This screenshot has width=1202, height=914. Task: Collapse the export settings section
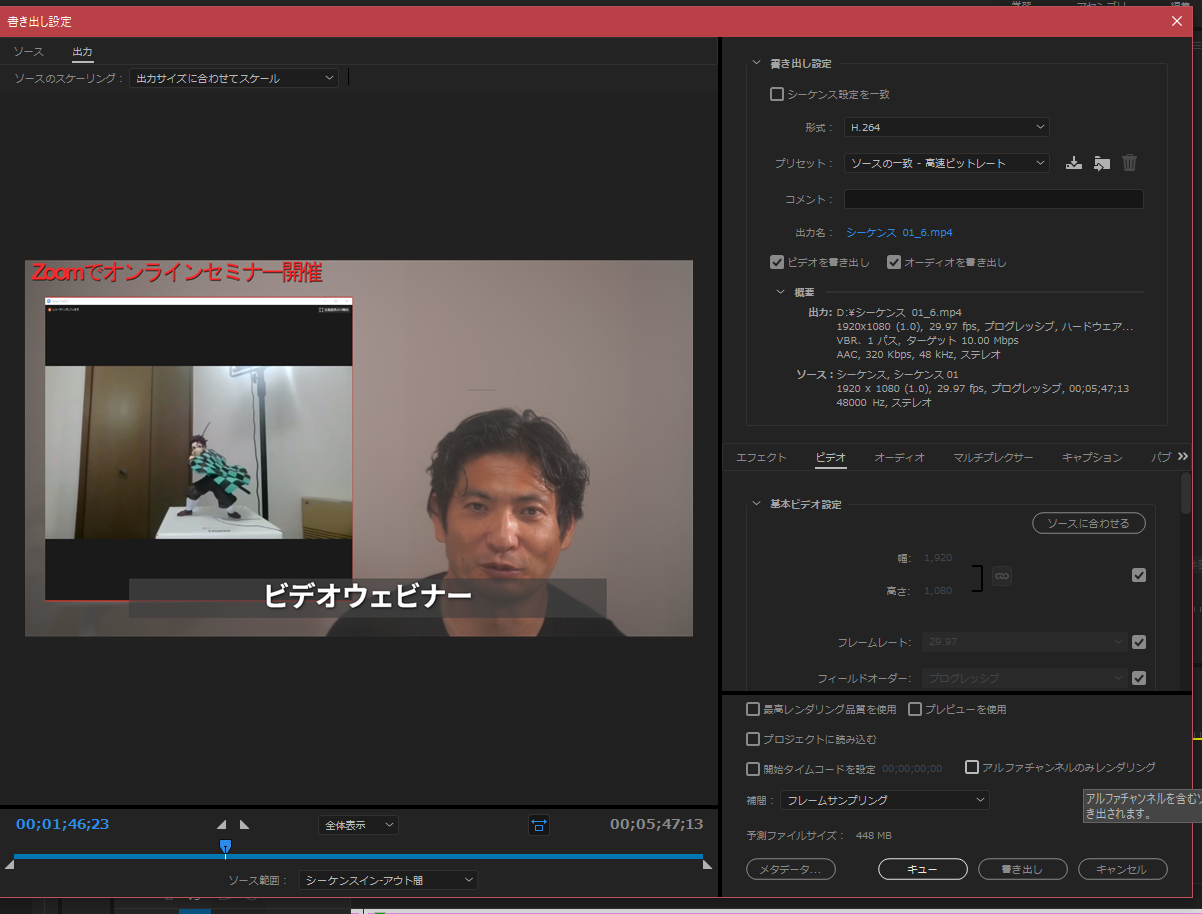tap(756, 63)
